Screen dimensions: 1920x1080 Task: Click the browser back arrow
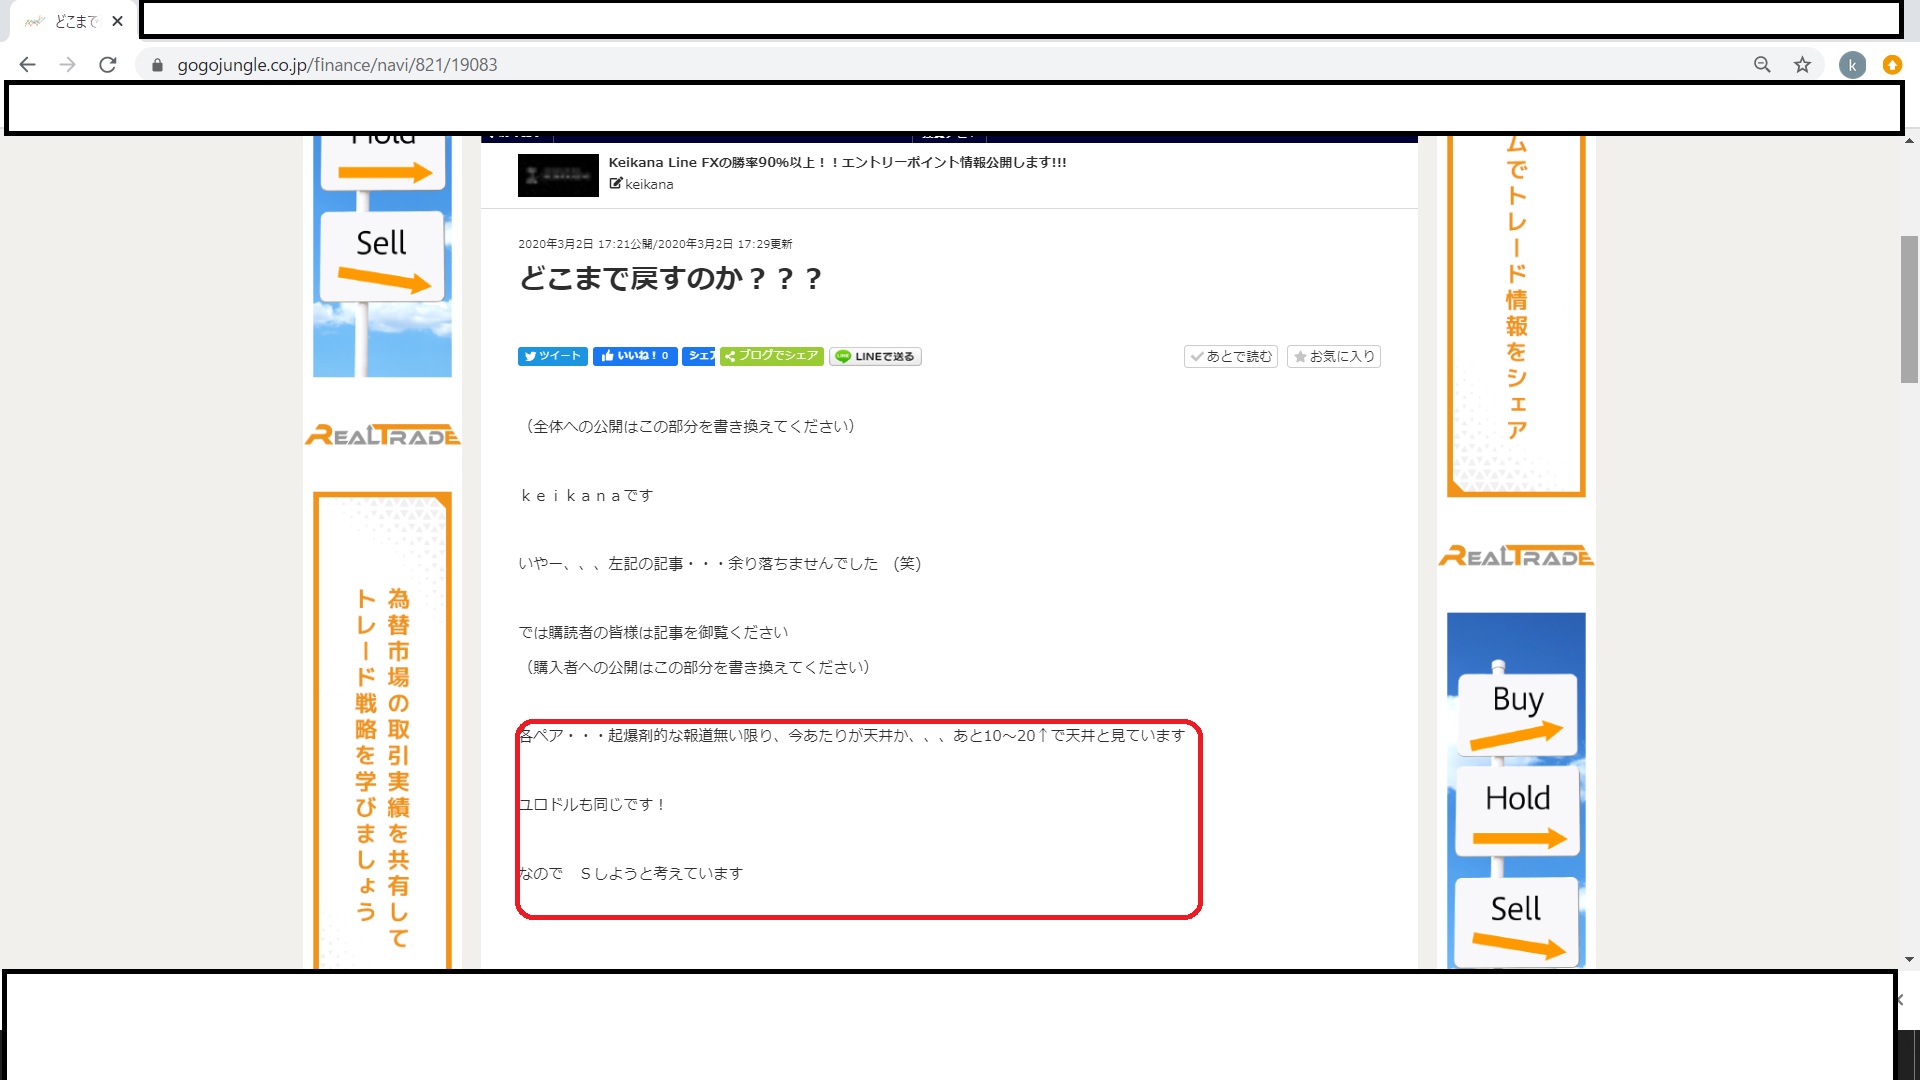pos(27,65)
